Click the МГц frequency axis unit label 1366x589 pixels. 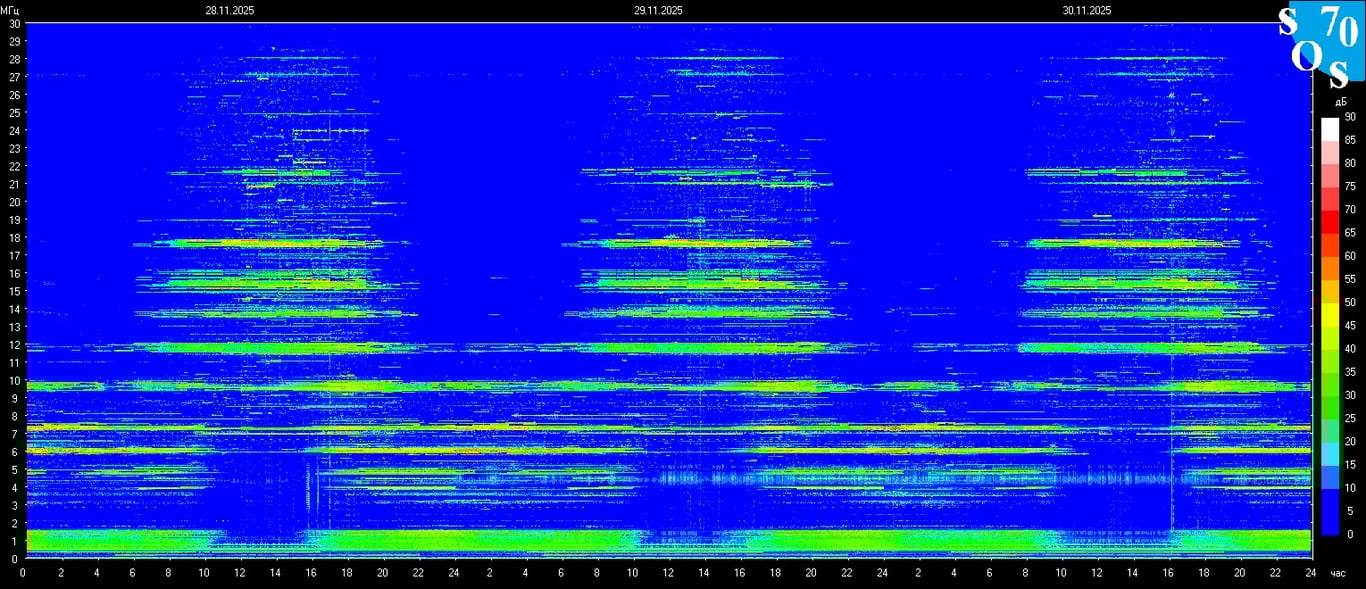tap(10, 10)
